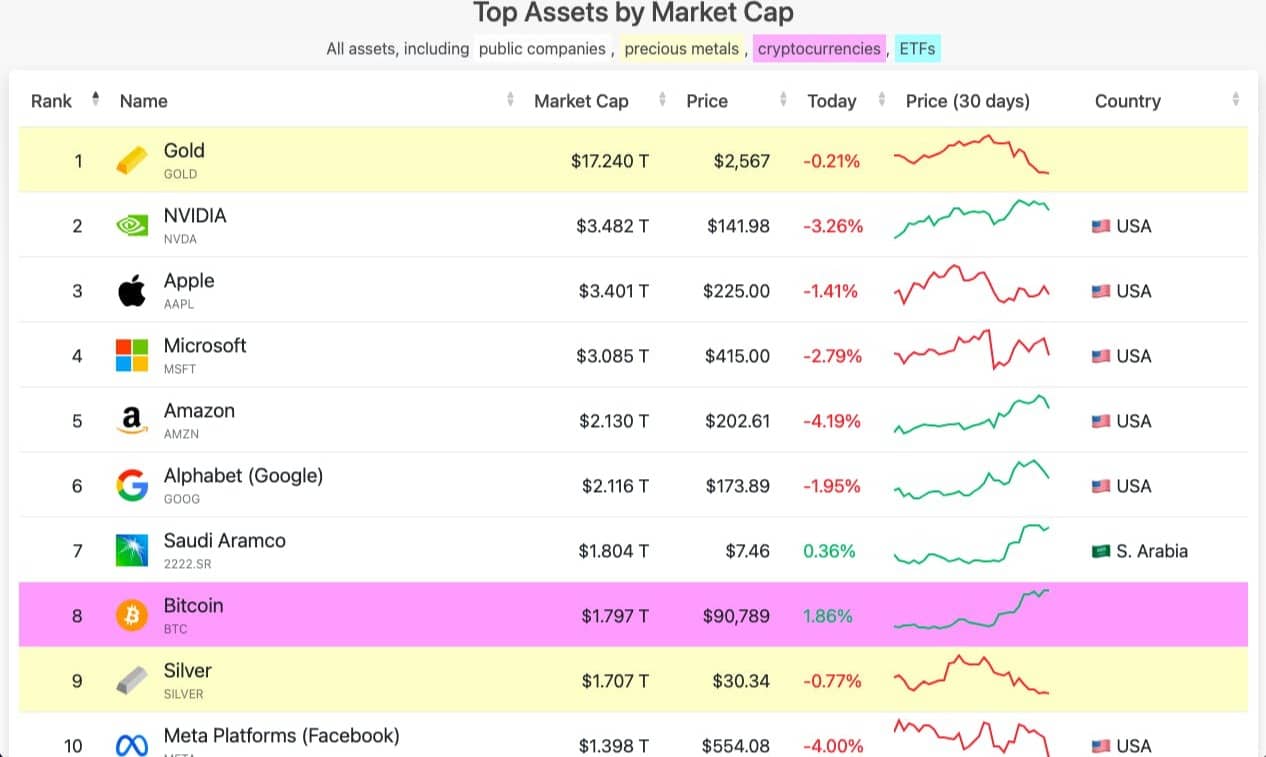Screen dimensions: 1266x757
Task: Open the precious metals filter link
Action: [682, 48]
